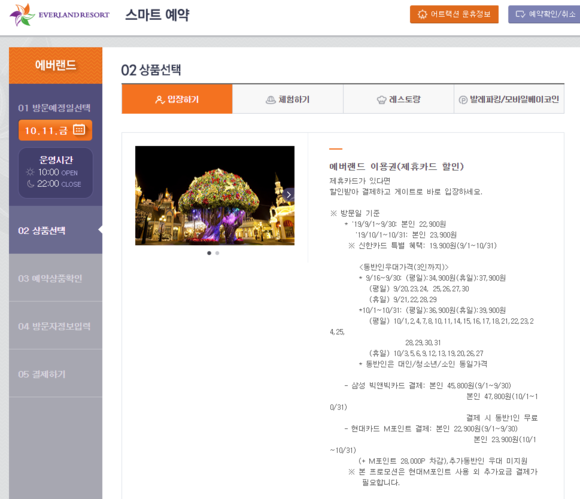Click the ride icon in 체험하기 tab
This screenshot has width=580, height=499.
(x=270, y=100)
